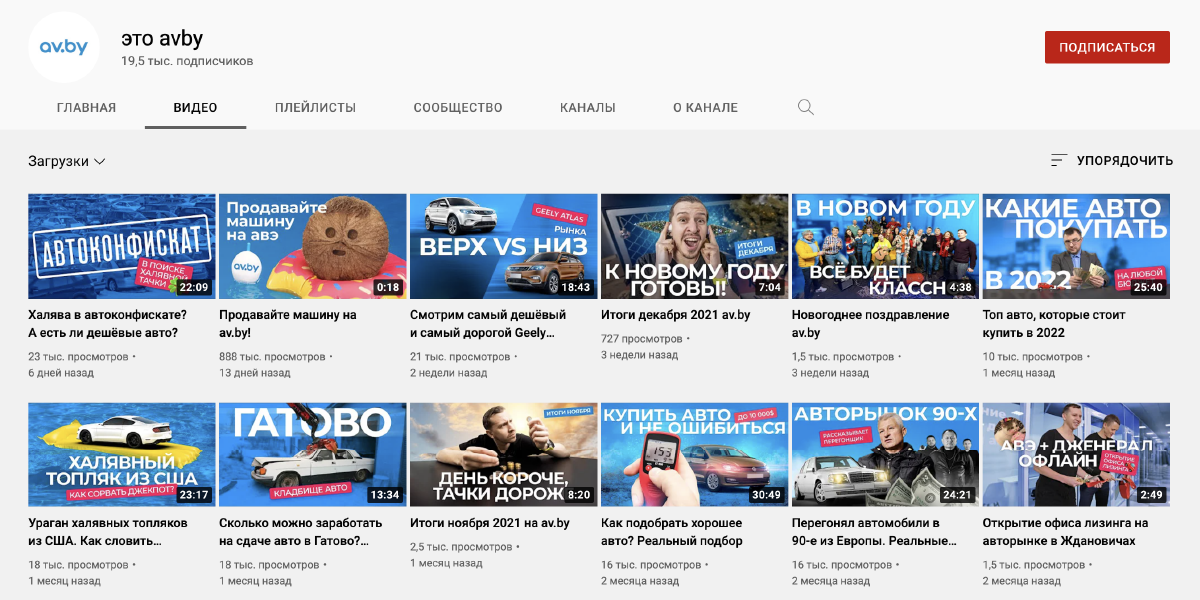The height and width of the screenshot is (600, 1200).
Task: Open the title Итоги декабря 2021 av.by
Action: pyautogui.click(x=676, y=315)
